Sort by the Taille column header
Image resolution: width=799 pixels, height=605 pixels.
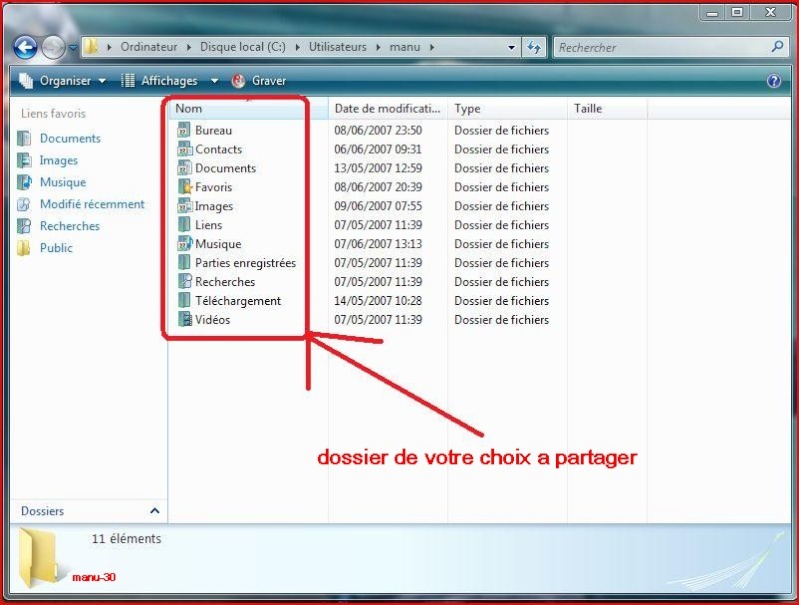click(607, 109)
